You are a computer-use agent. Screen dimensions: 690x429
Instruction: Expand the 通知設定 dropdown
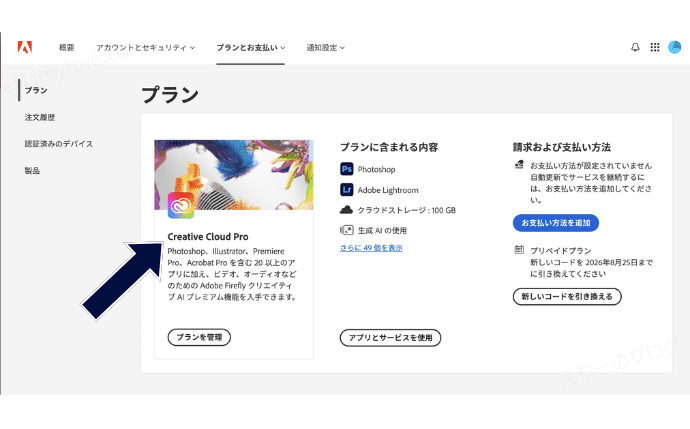point(325,48)
